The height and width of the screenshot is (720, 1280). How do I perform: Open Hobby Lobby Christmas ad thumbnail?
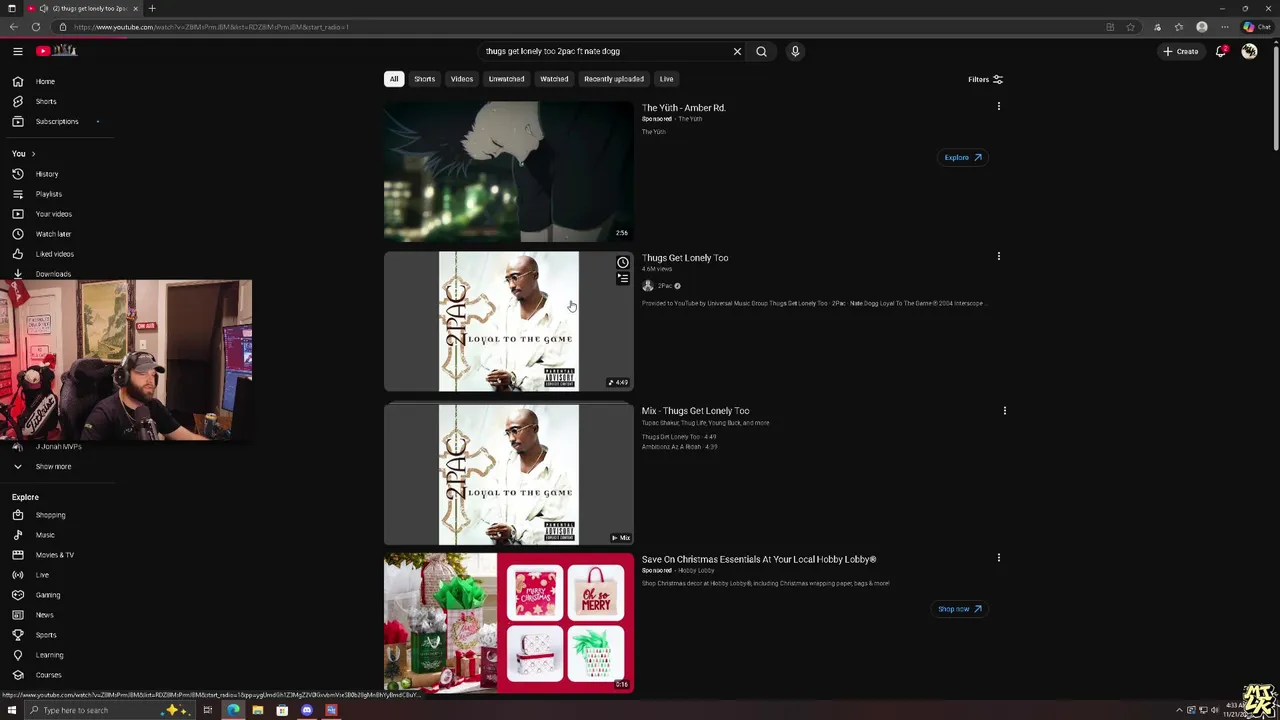508,622
